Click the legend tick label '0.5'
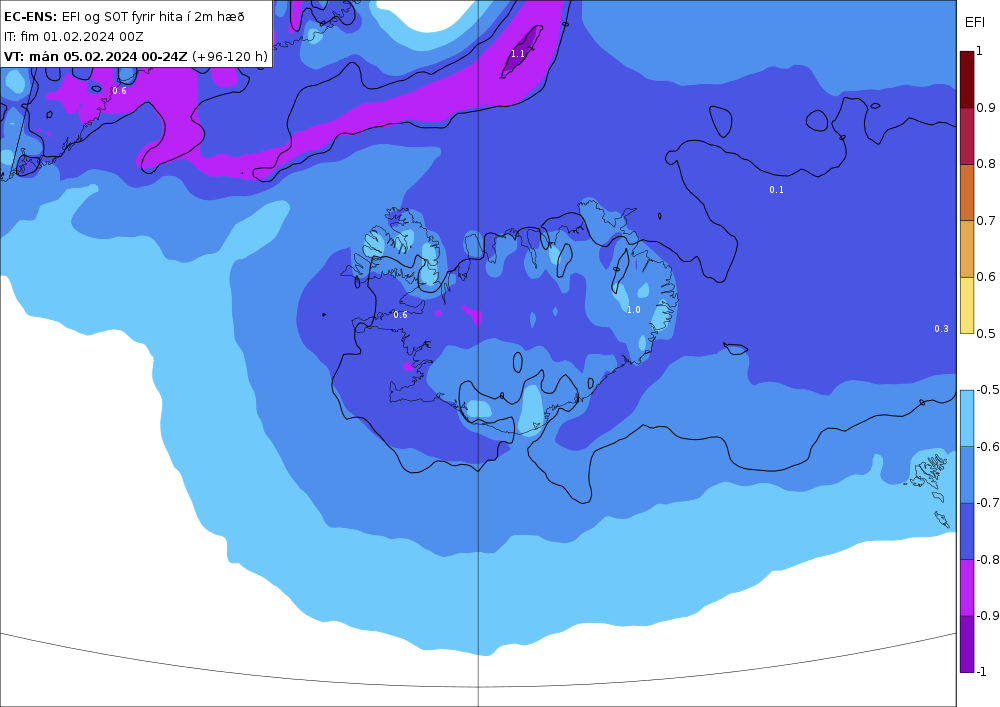This screenshot has width=1000, height=707. pos(986,333)
